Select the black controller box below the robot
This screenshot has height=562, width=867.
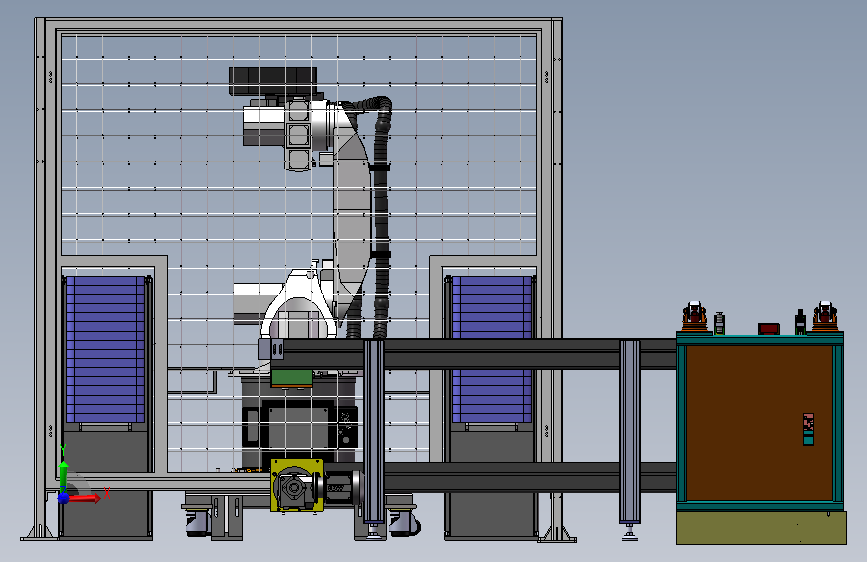300,427
